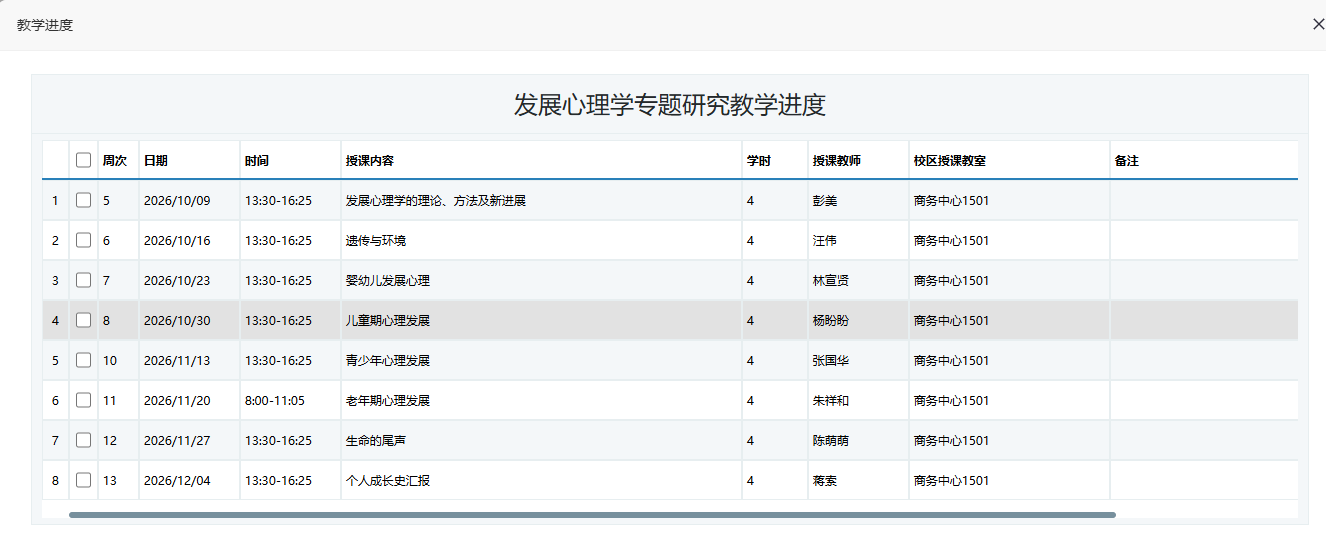This screenshot has width=1326, height=550.
Task: Enable the checkbox for 生命的尾声 row
Action: tap(83, 440)
